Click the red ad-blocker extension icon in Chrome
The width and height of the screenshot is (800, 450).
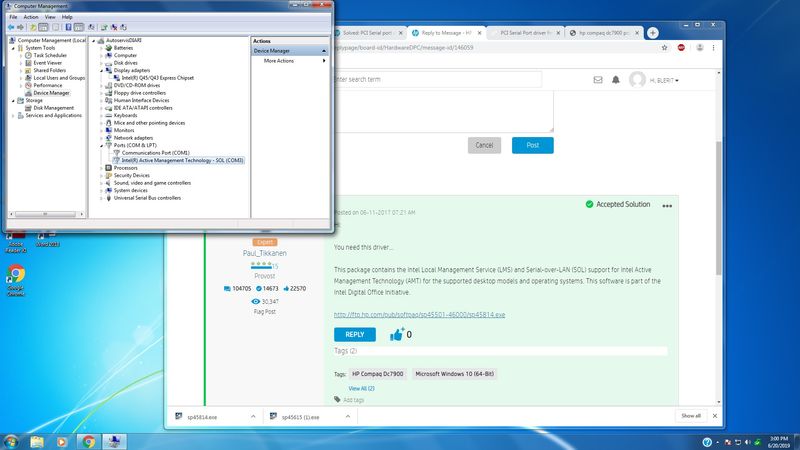(681, 47)
